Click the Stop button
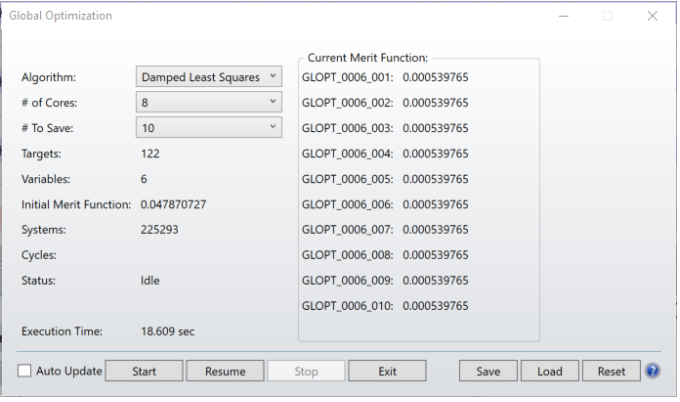 pyautogui.click(x=306, y=371)
